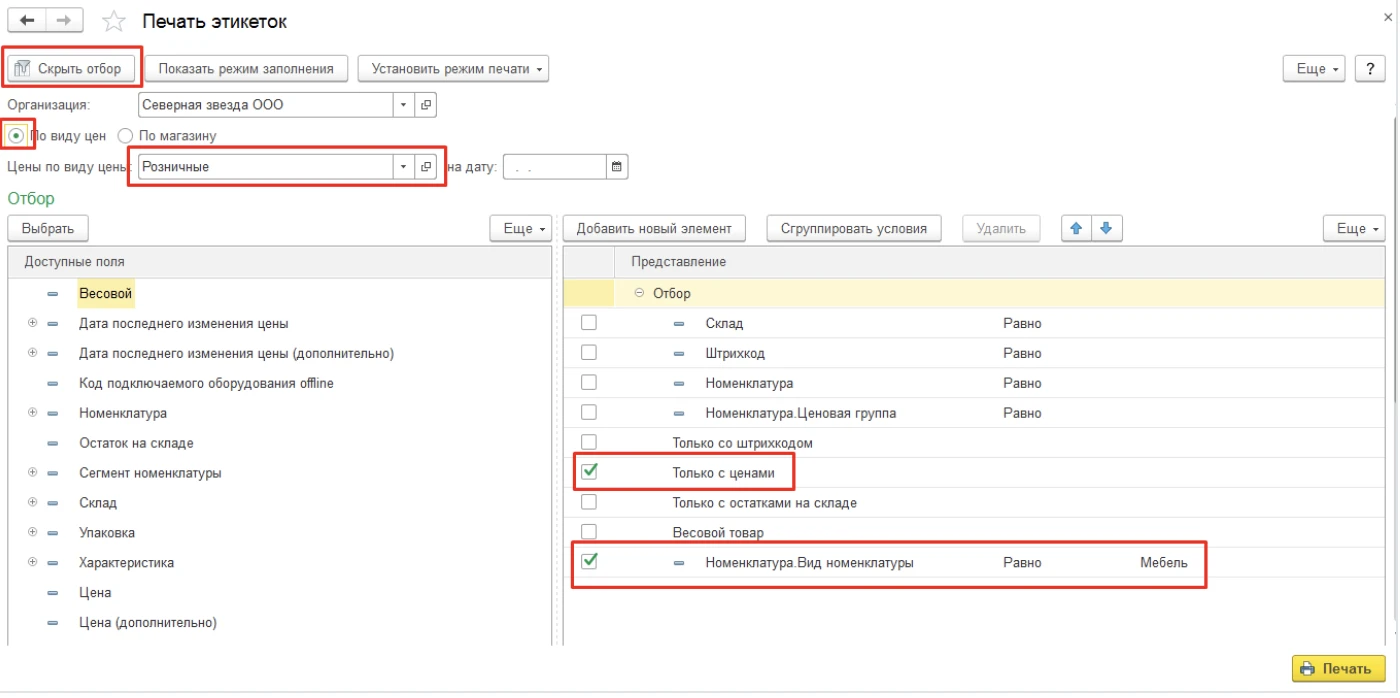1400x698 pixels.
Task: Select the По магазину radio button
Action: 126,136
